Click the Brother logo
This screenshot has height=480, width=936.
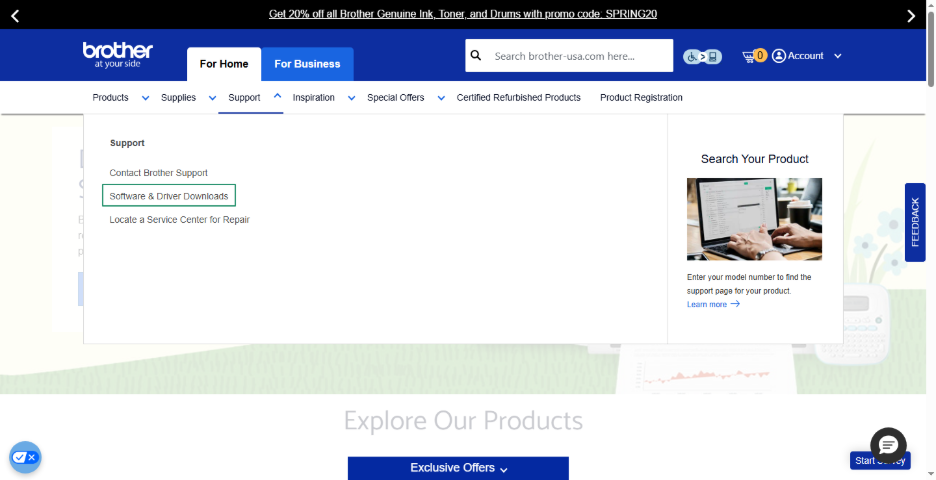tap(118, 55)
